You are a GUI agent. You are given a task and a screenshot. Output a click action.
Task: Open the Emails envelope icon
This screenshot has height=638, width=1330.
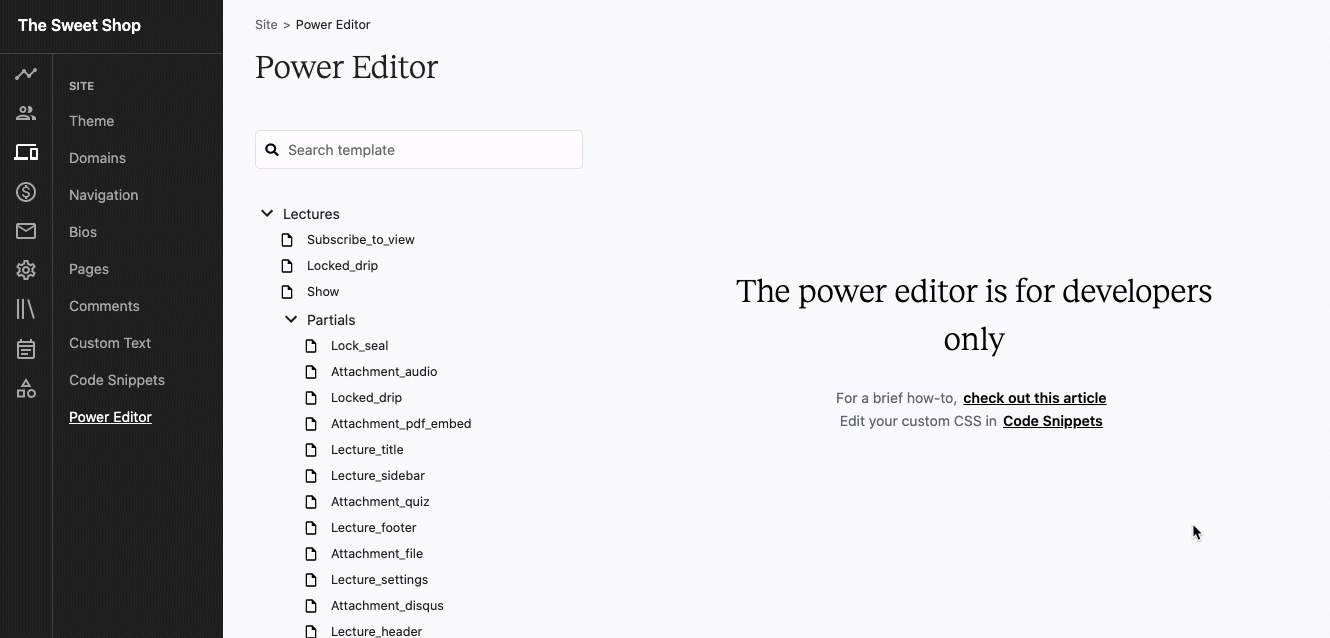(26, 231)
